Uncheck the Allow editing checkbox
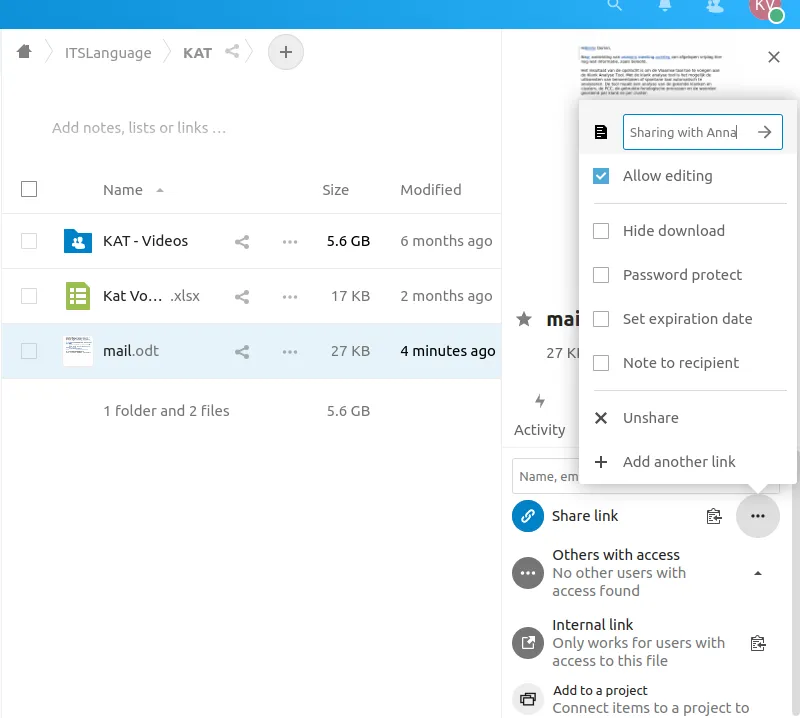Image resolution: width=800 pixels, height=718 pixels. point(601,176)
